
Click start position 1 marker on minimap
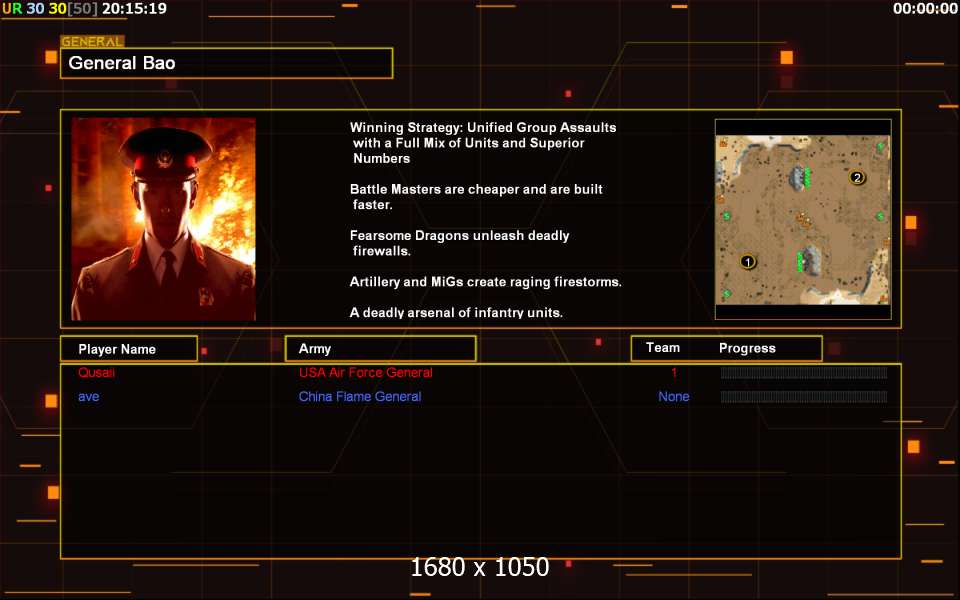click(x=747, y=262)
